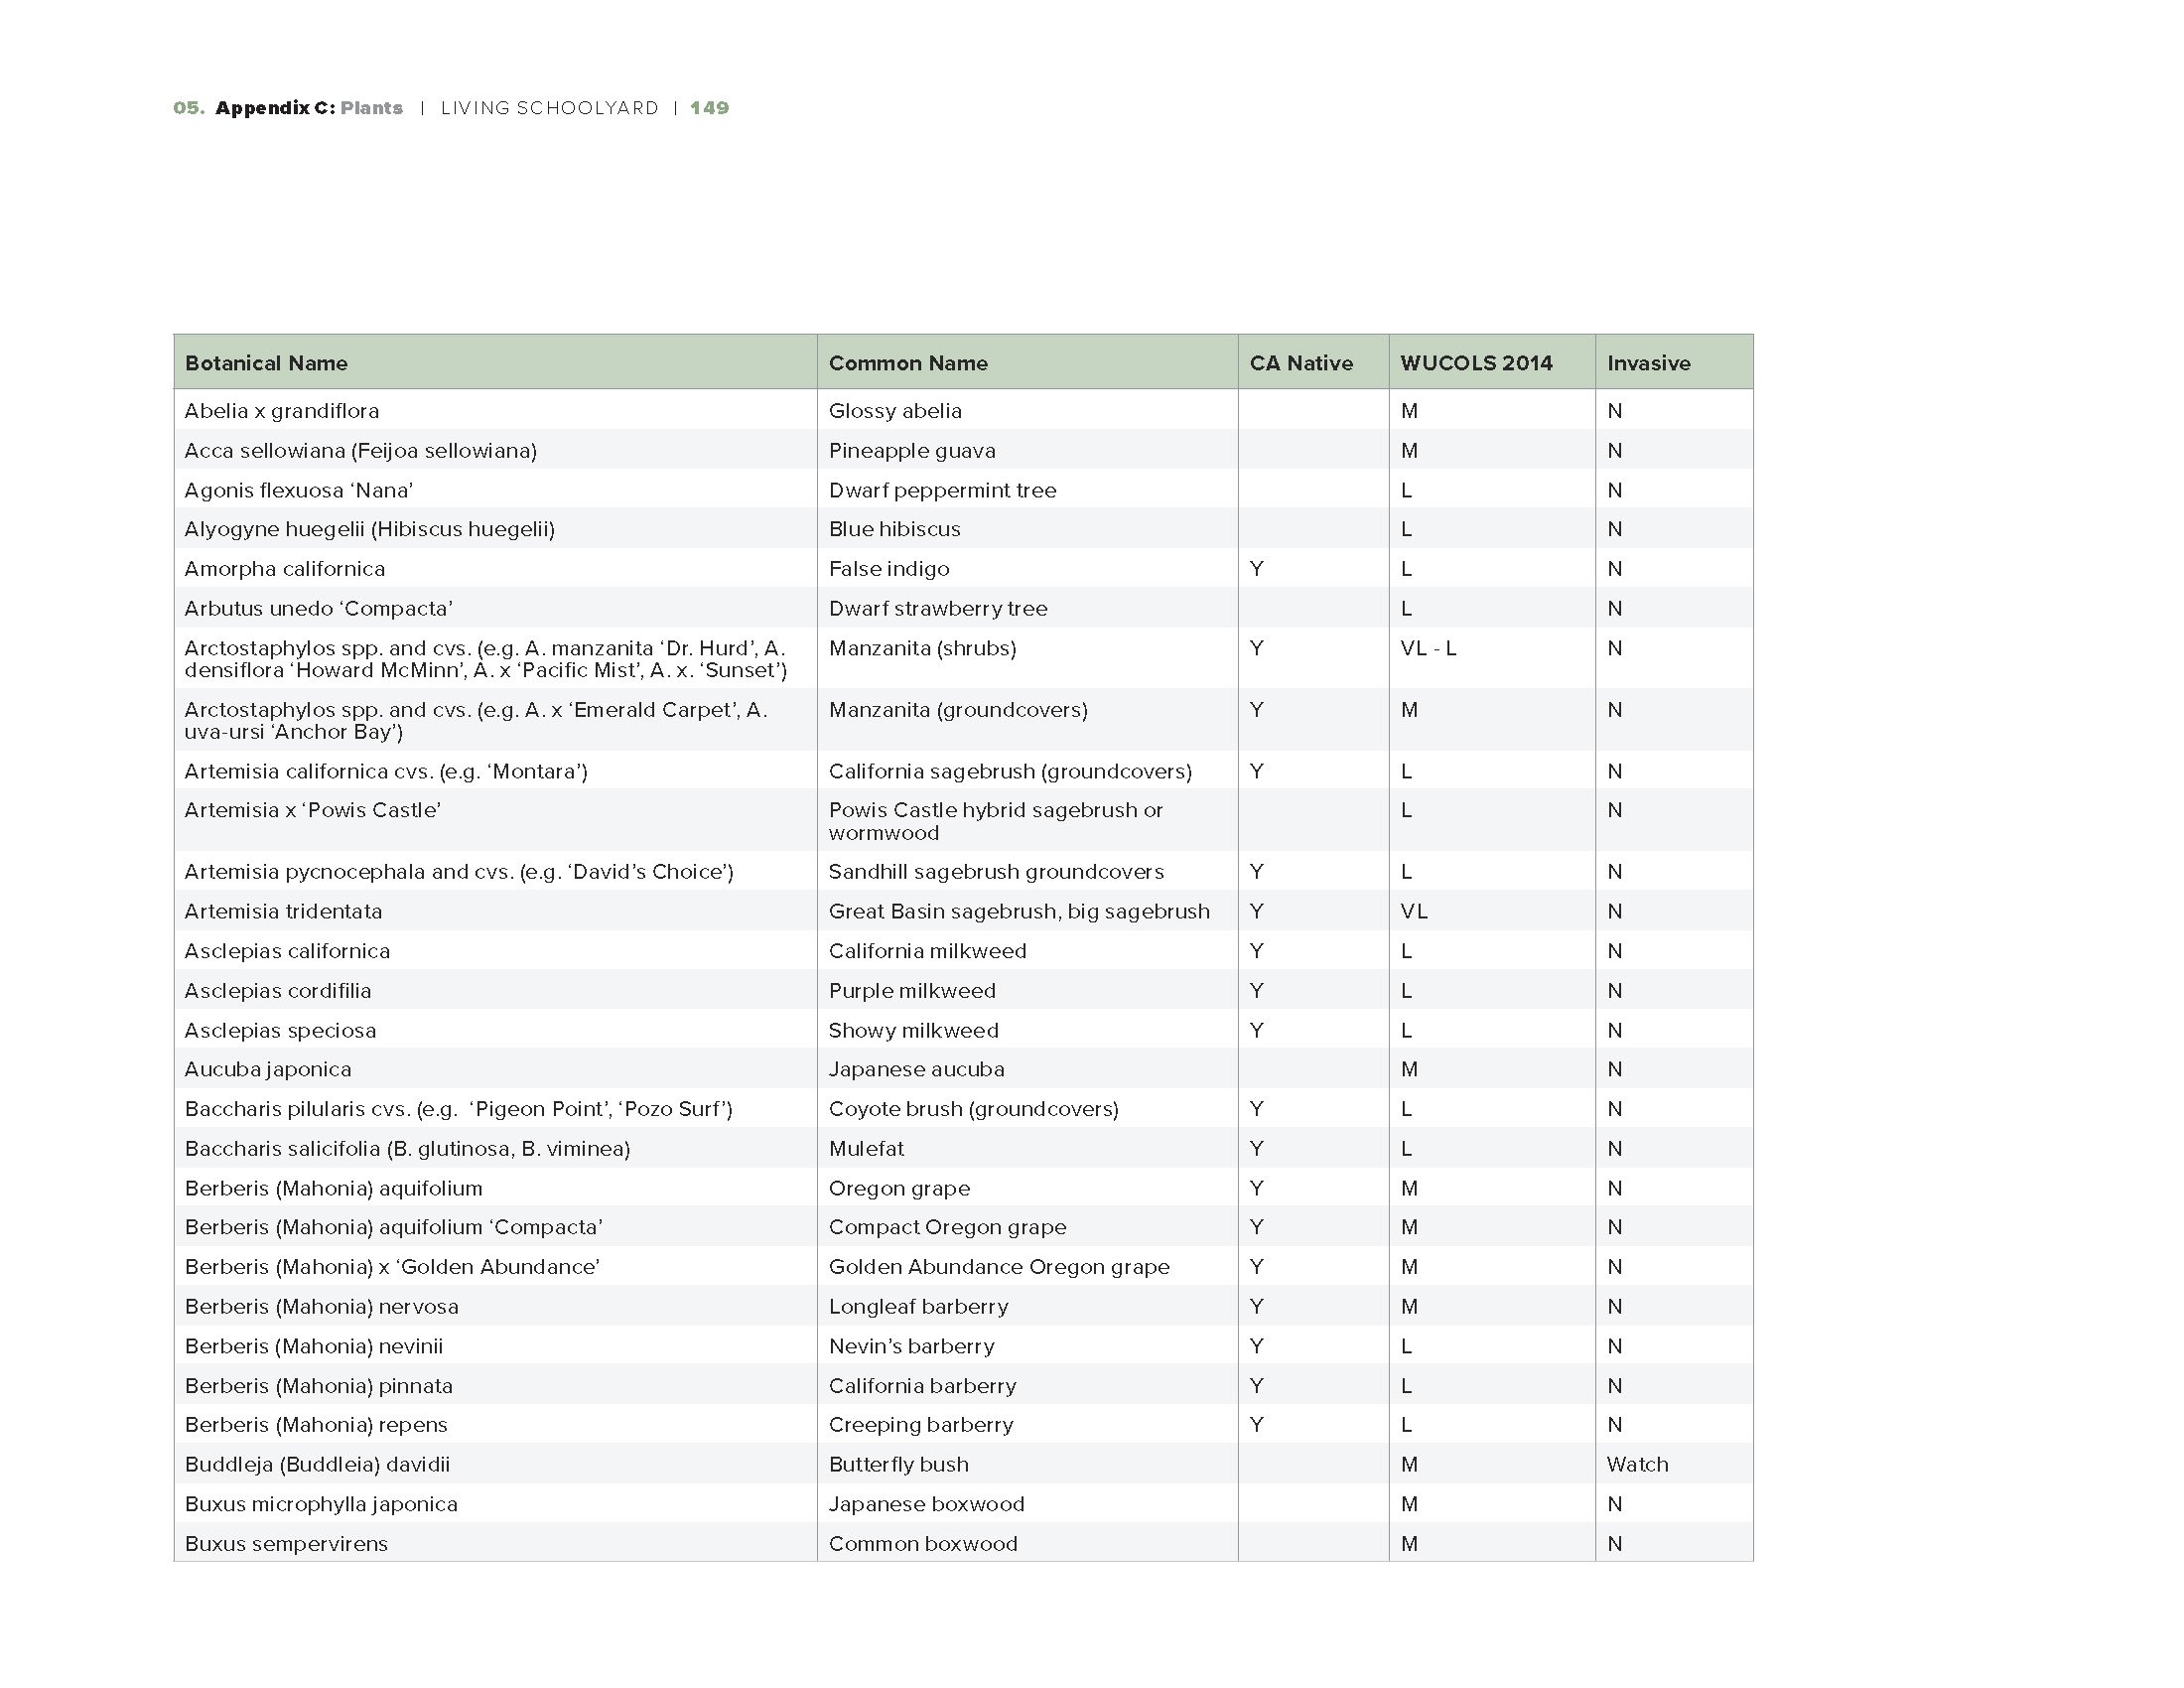
Task: Select 'Glossy abelia' common name
Action: pyautogui.click(x=895, y=411)
